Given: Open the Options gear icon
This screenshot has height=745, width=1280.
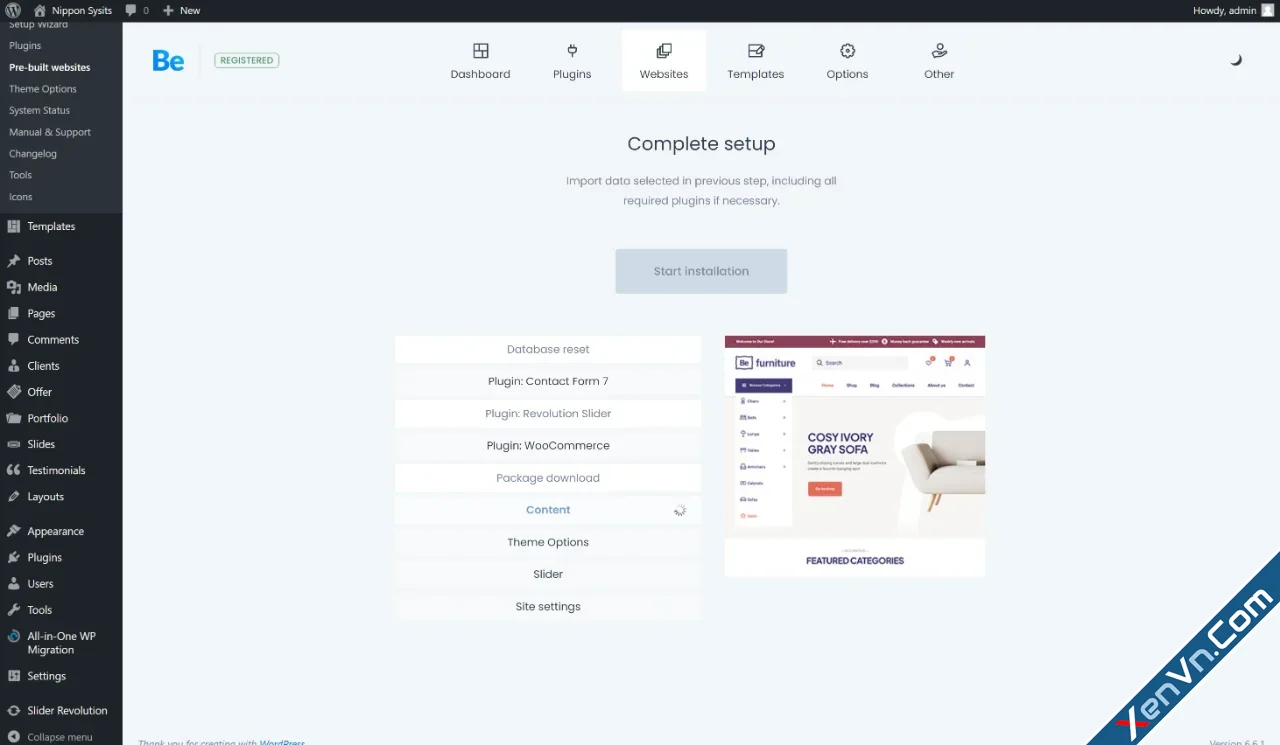Looking at the screenshot, I should pyautogui.click(x=847, y=51).
